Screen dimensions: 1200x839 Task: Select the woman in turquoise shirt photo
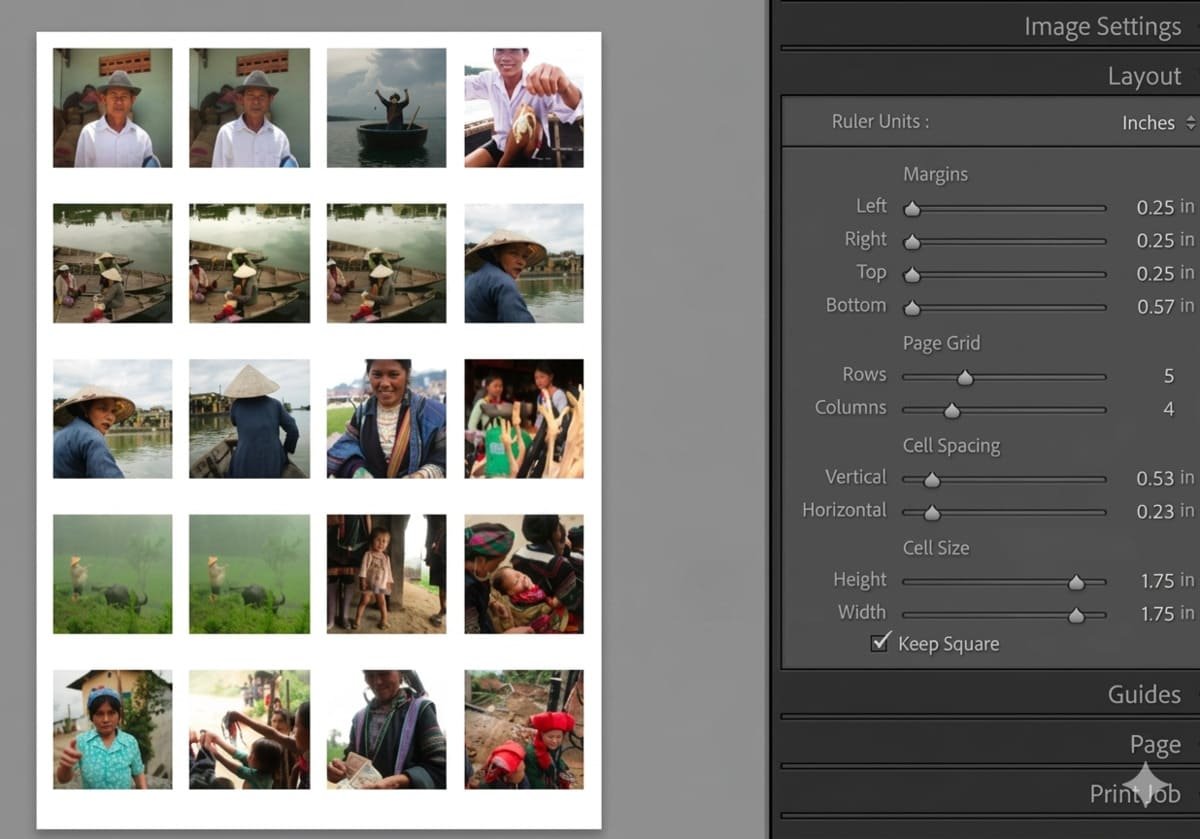[113, 729]
